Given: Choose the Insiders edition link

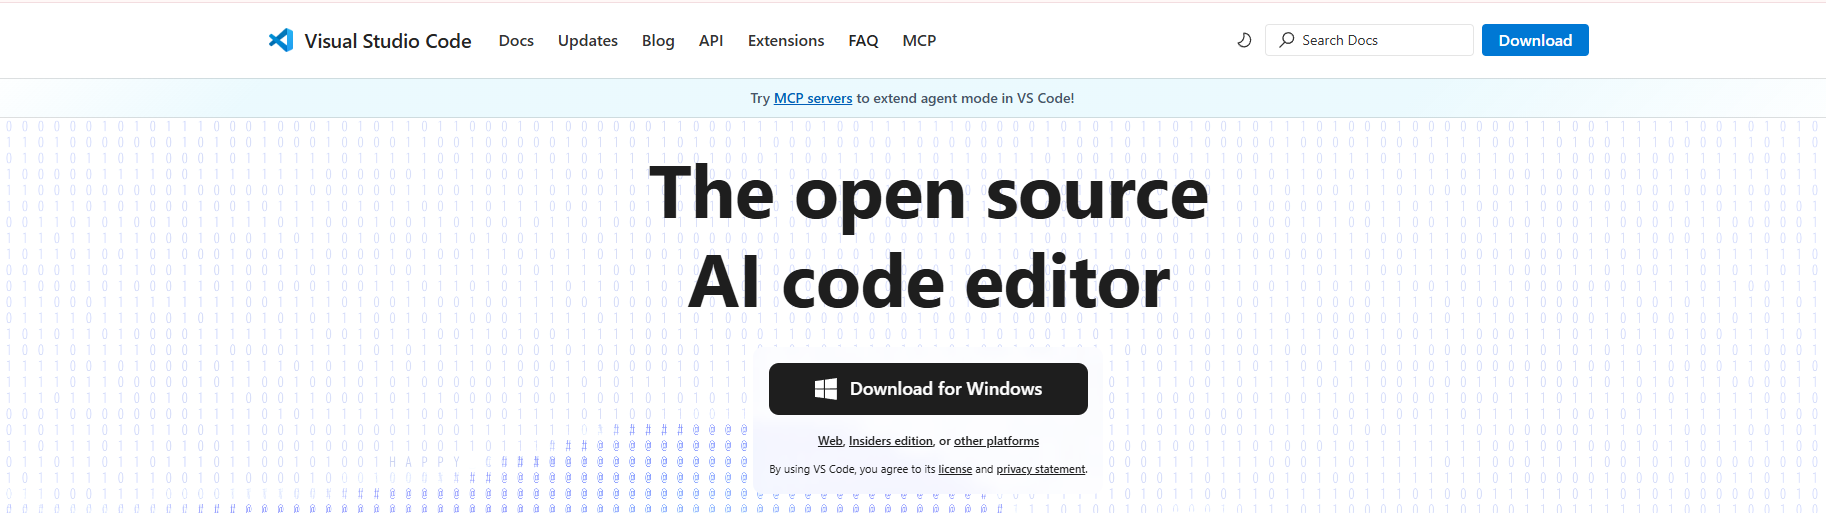Looking at the screenshot, I should [x=890, y=441].
